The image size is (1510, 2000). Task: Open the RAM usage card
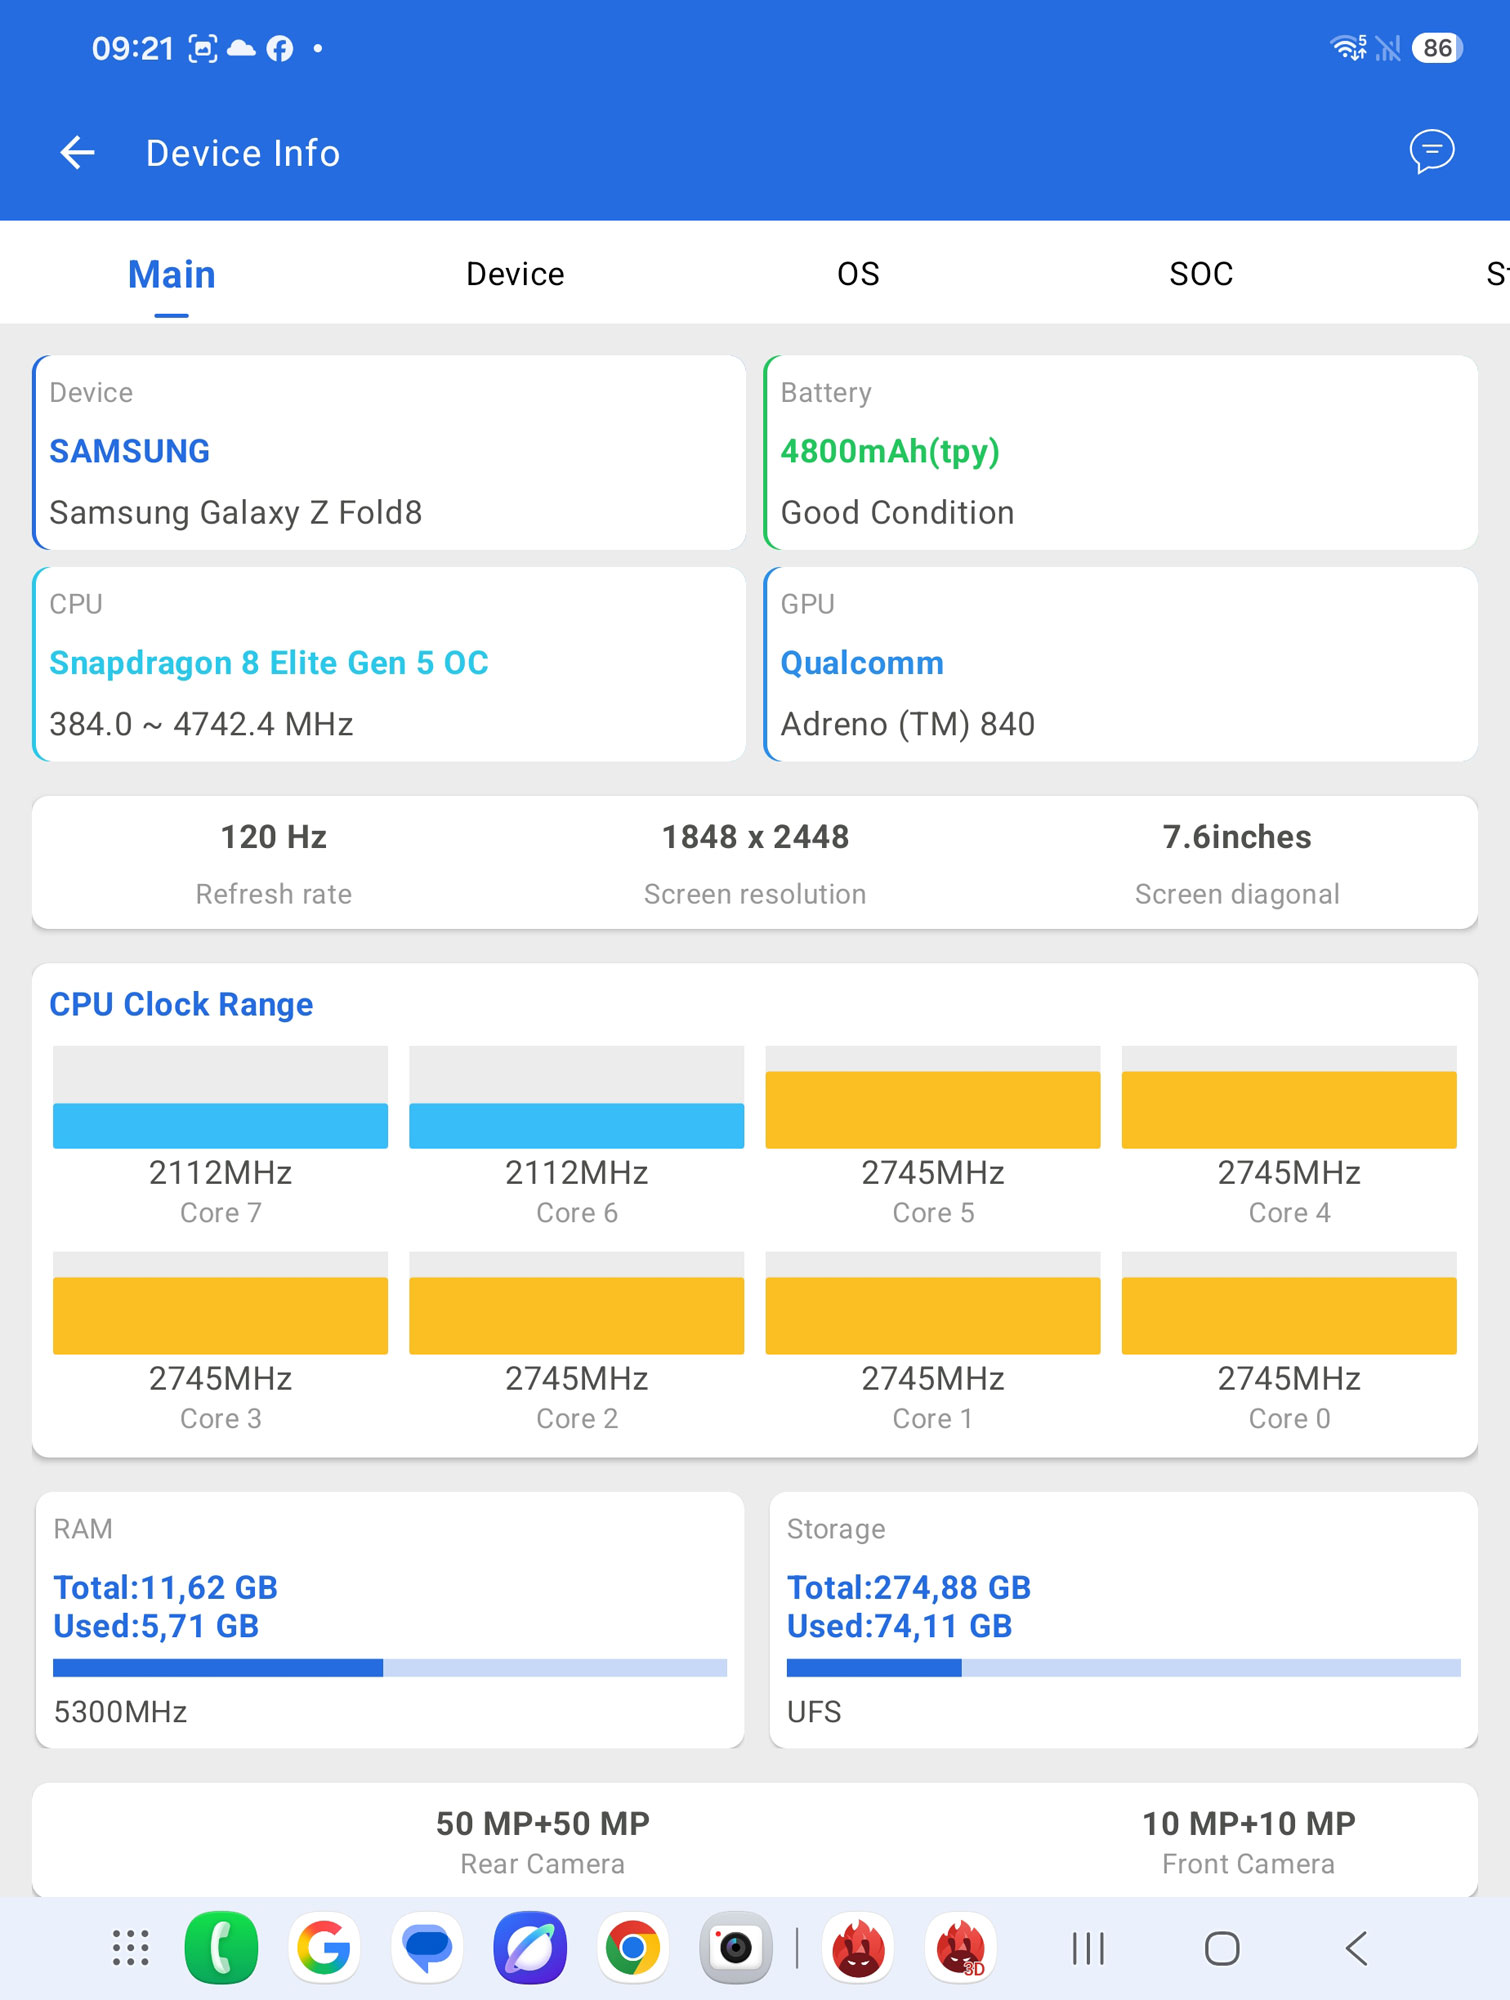coord(390,1620)
